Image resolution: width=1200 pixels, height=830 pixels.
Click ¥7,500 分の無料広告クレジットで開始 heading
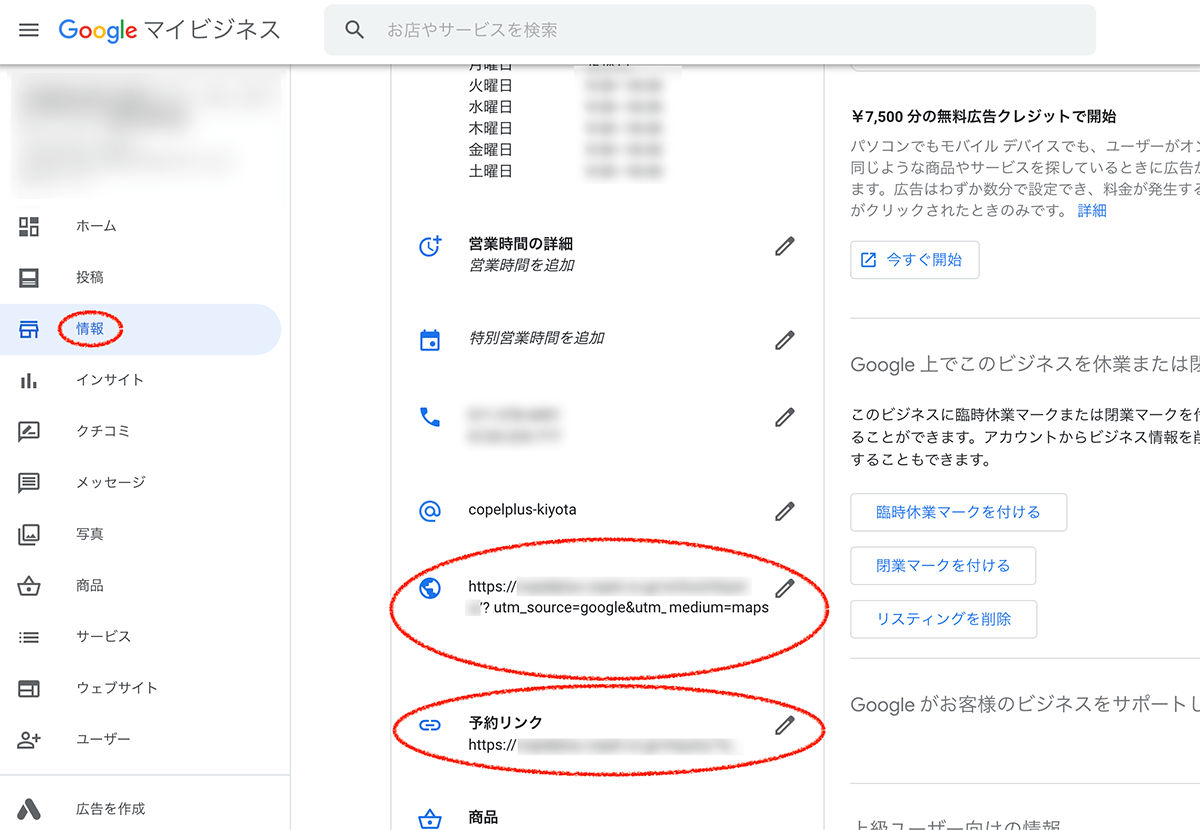[983, 116]
